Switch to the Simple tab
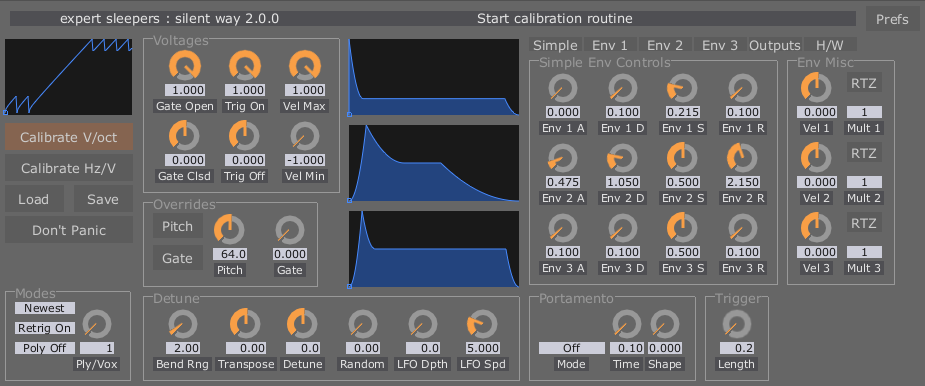This screenshot has width=925, height=386. click(x=555, y=45)
